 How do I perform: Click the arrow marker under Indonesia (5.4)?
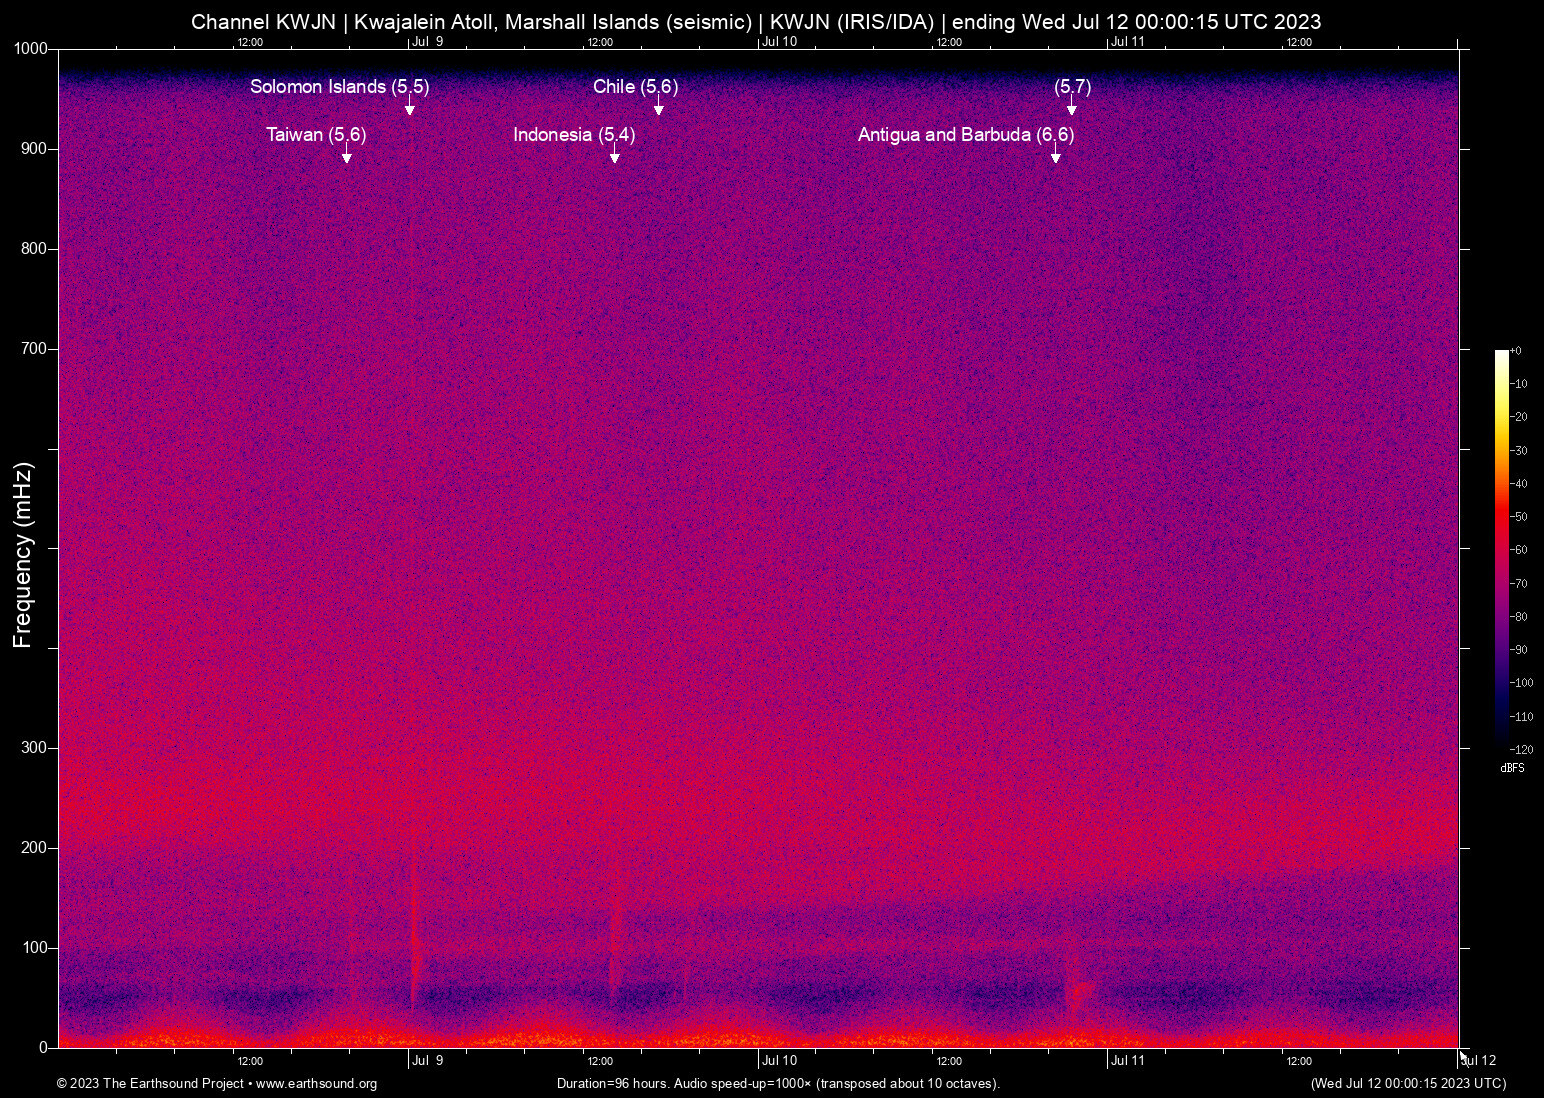click(x=615, y=154)
